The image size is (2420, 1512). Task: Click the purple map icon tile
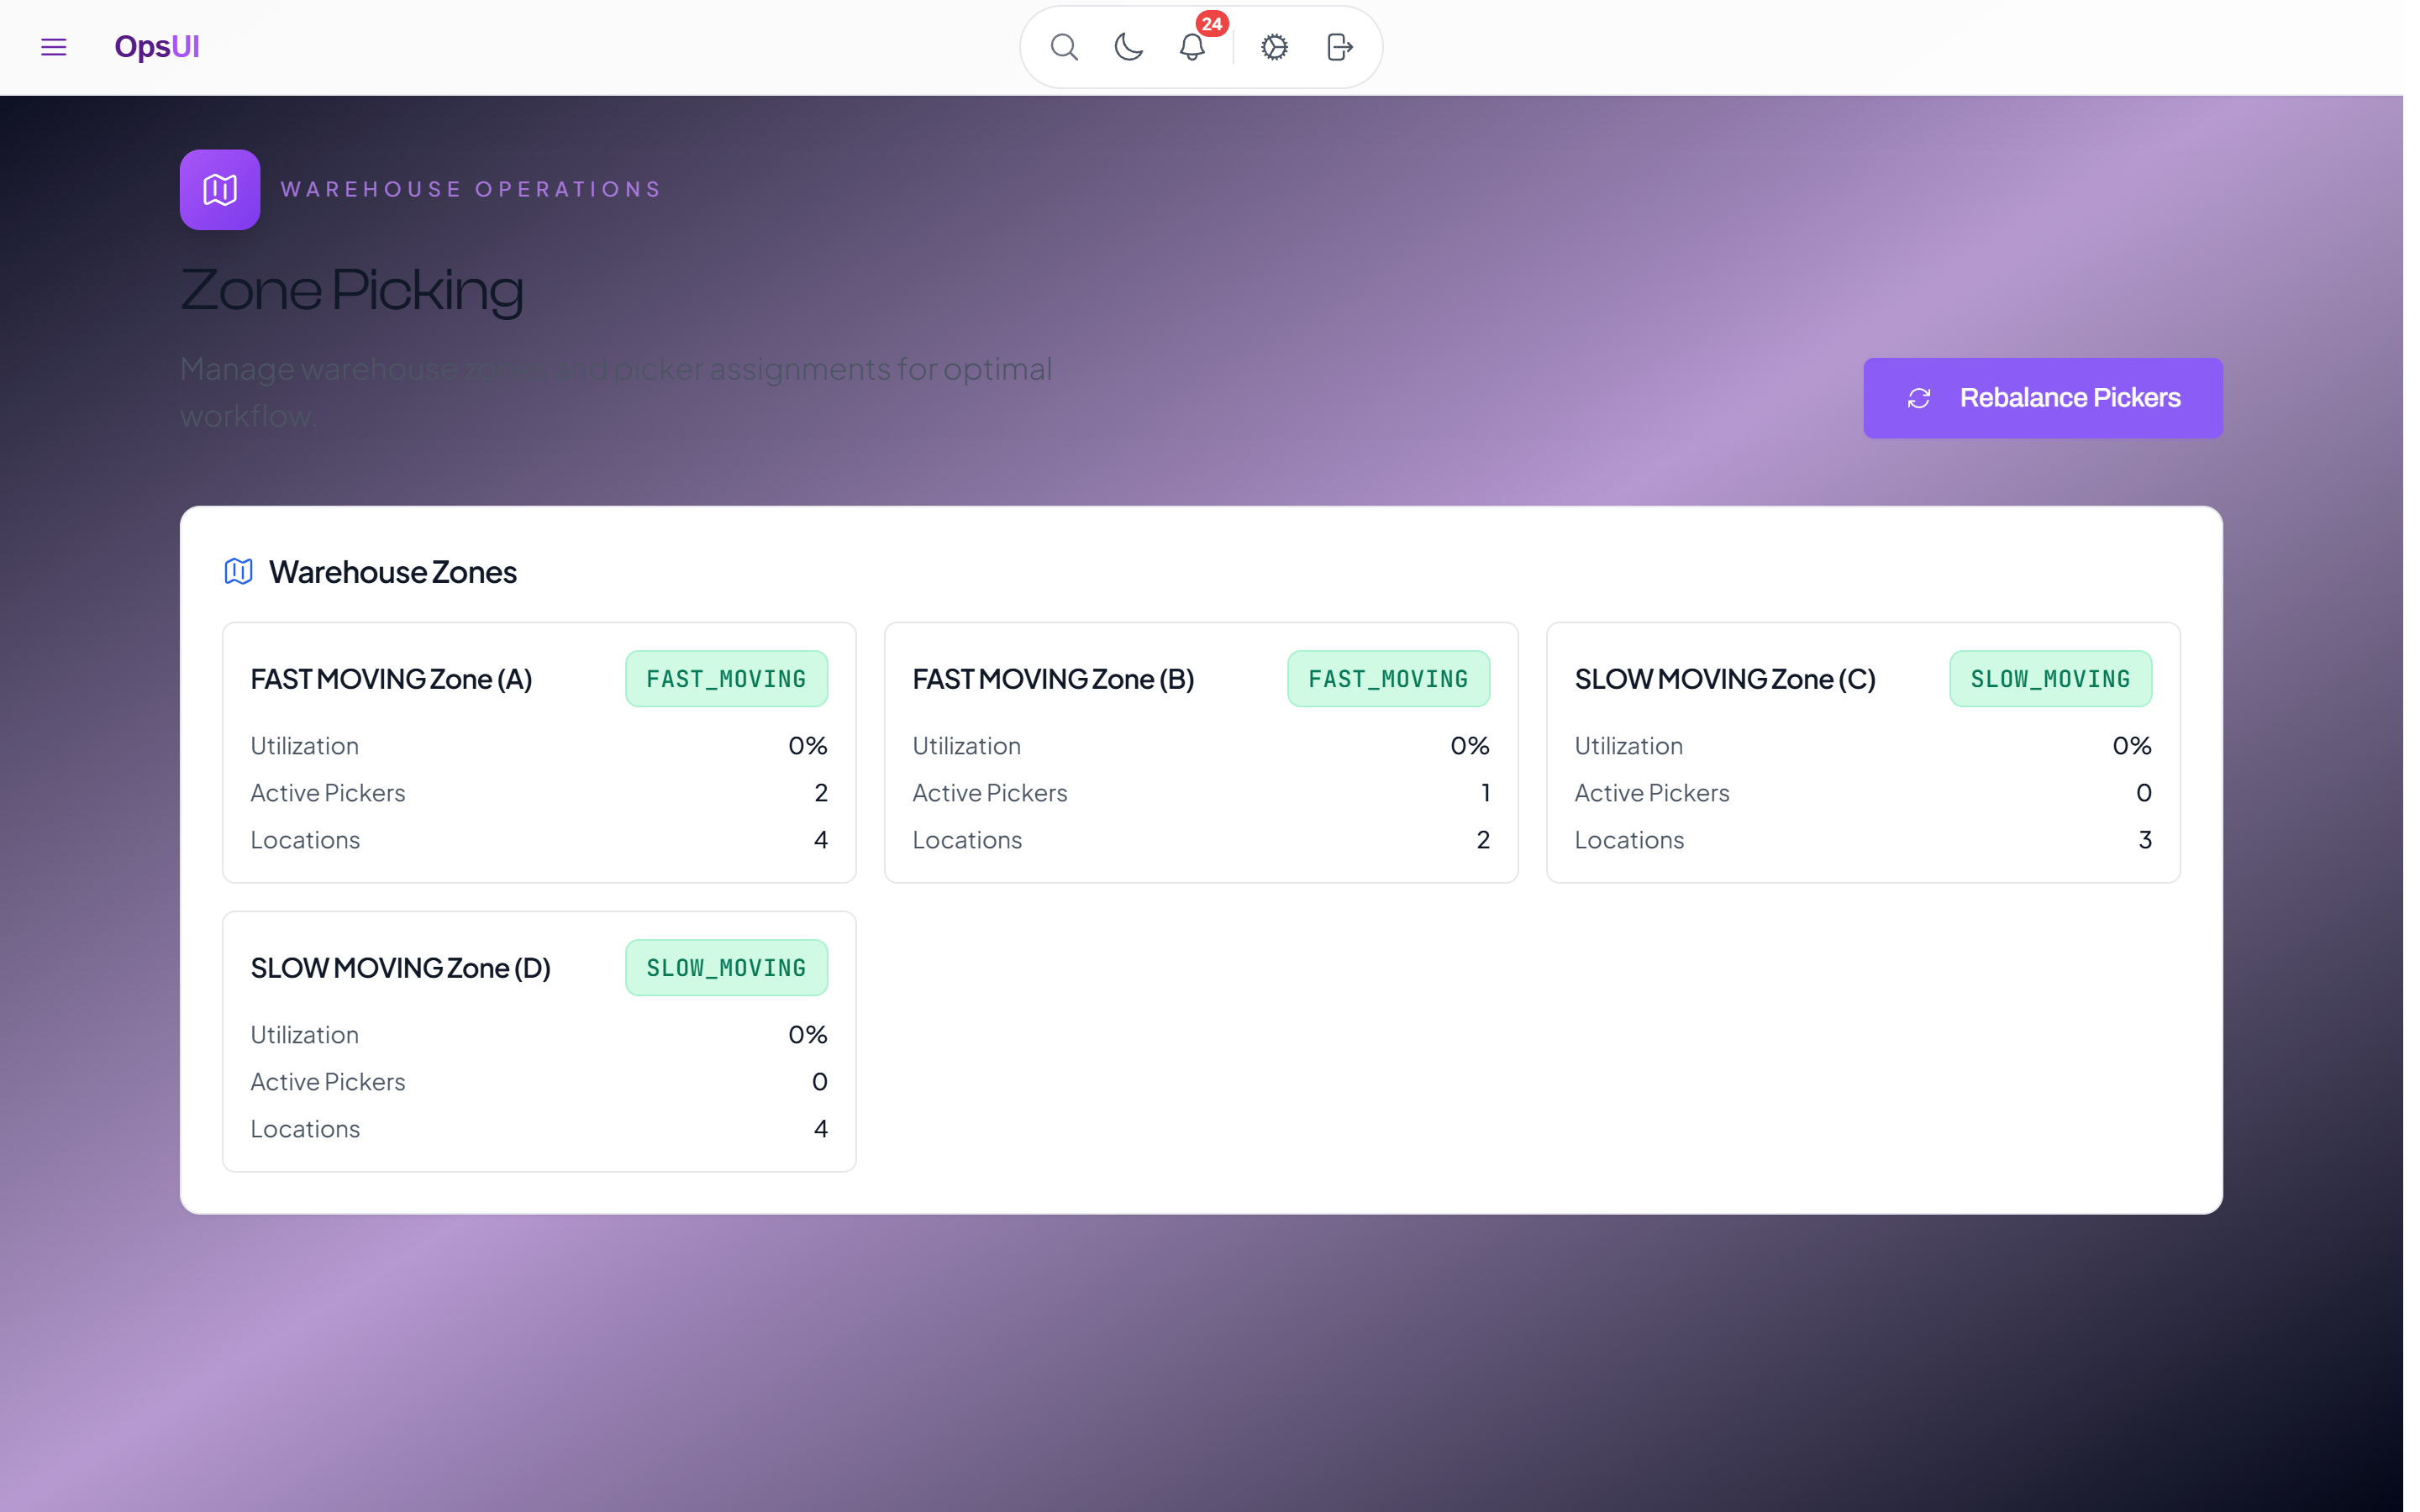click(x=220, y=190)
